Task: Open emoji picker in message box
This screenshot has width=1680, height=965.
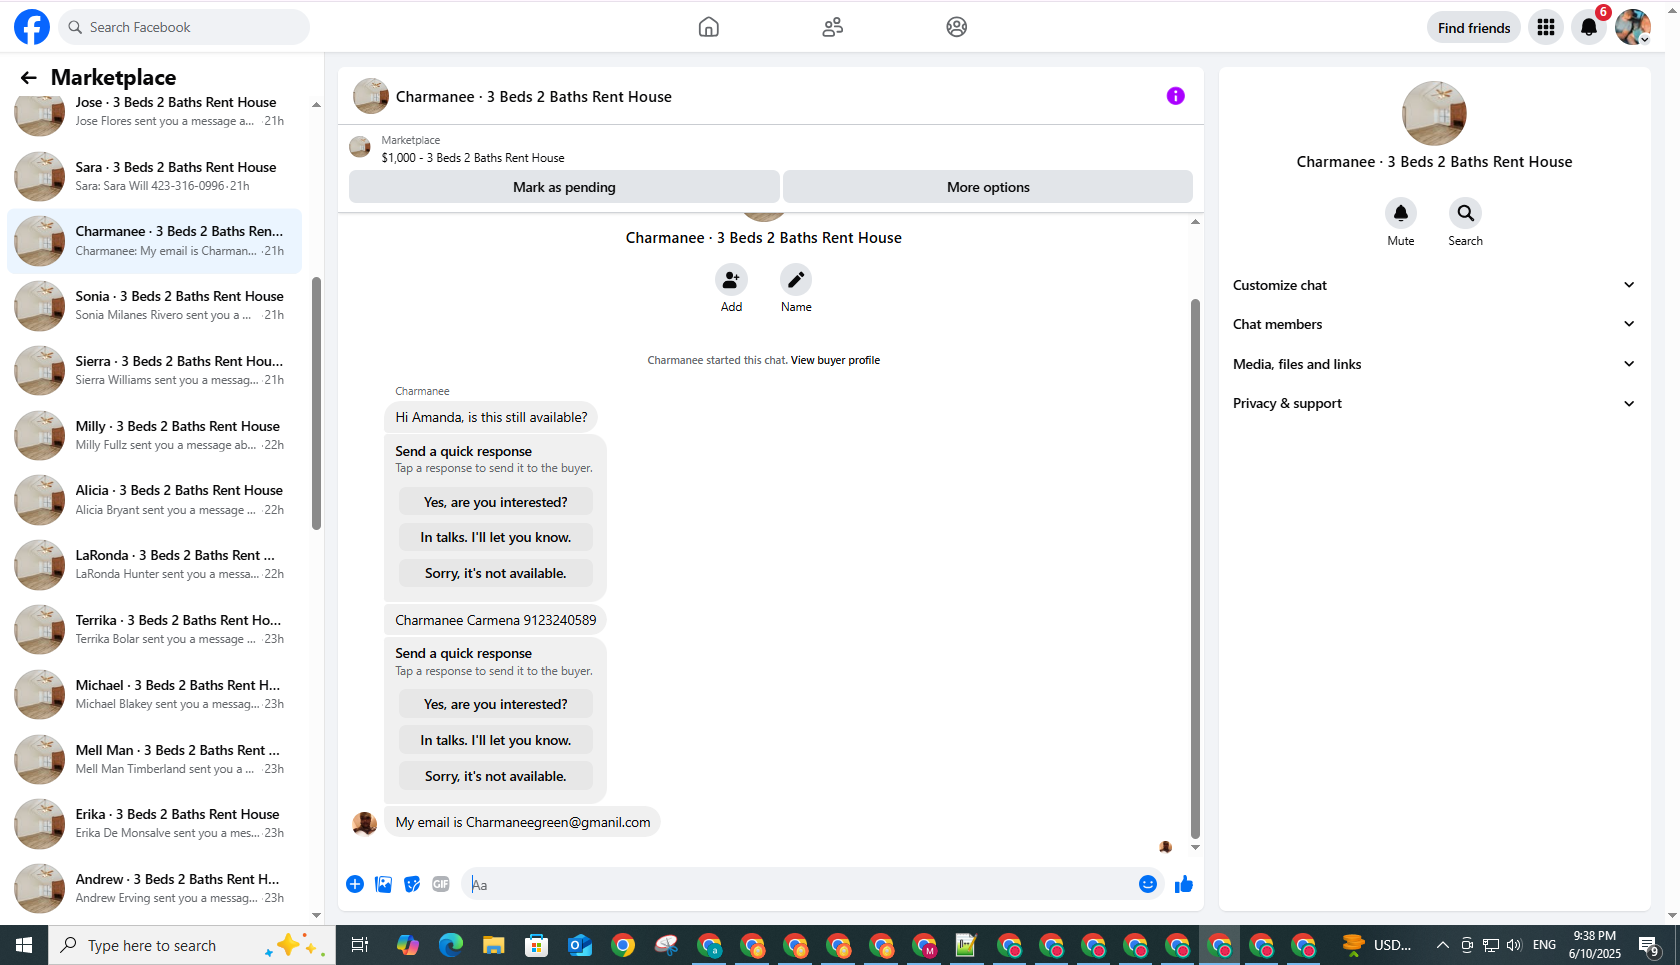Action: pos(1148,884)
